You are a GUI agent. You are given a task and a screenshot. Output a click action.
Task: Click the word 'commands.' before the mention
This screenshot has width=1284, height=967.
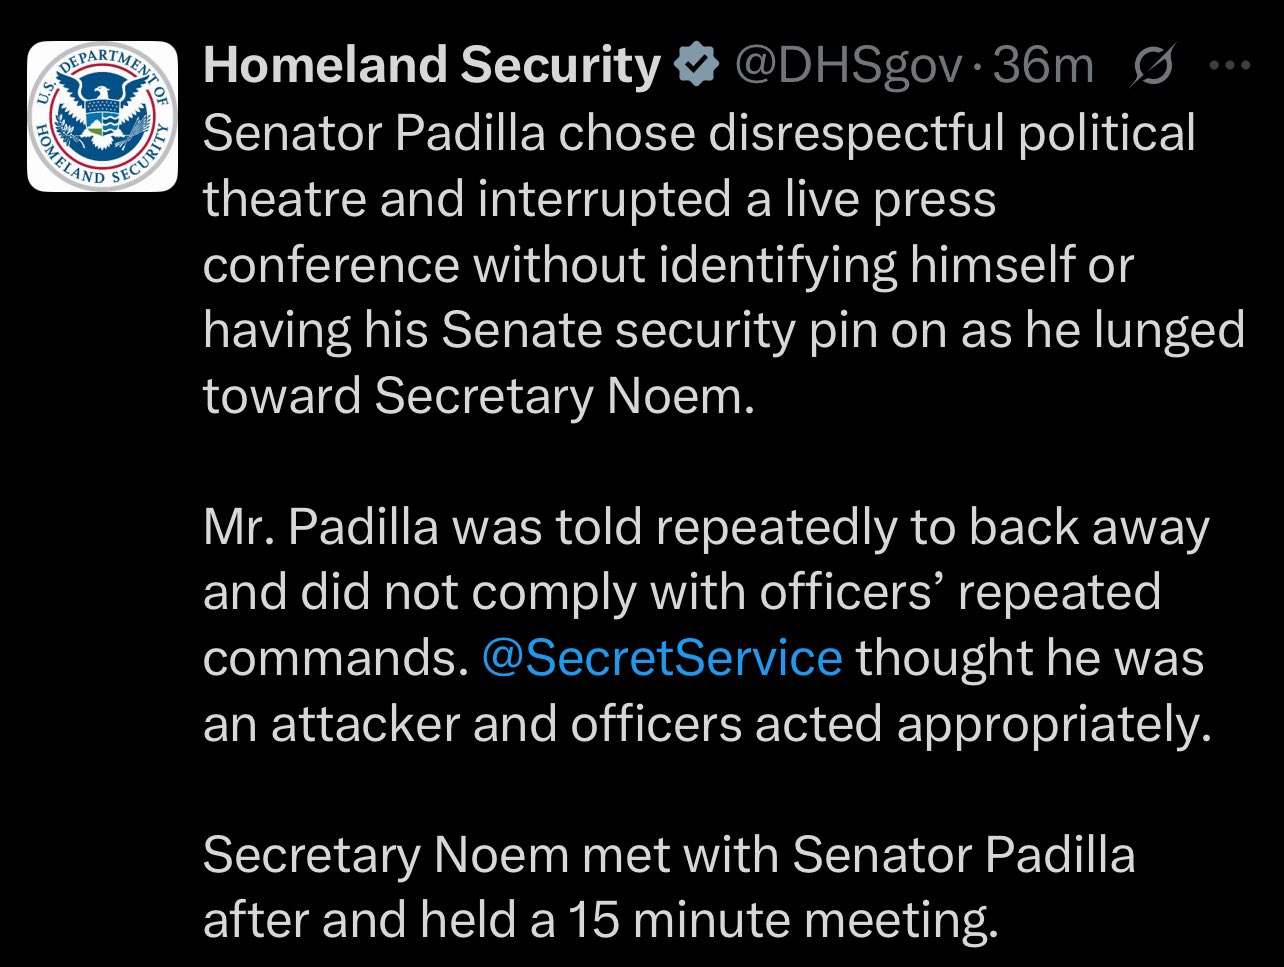(335, 658)
